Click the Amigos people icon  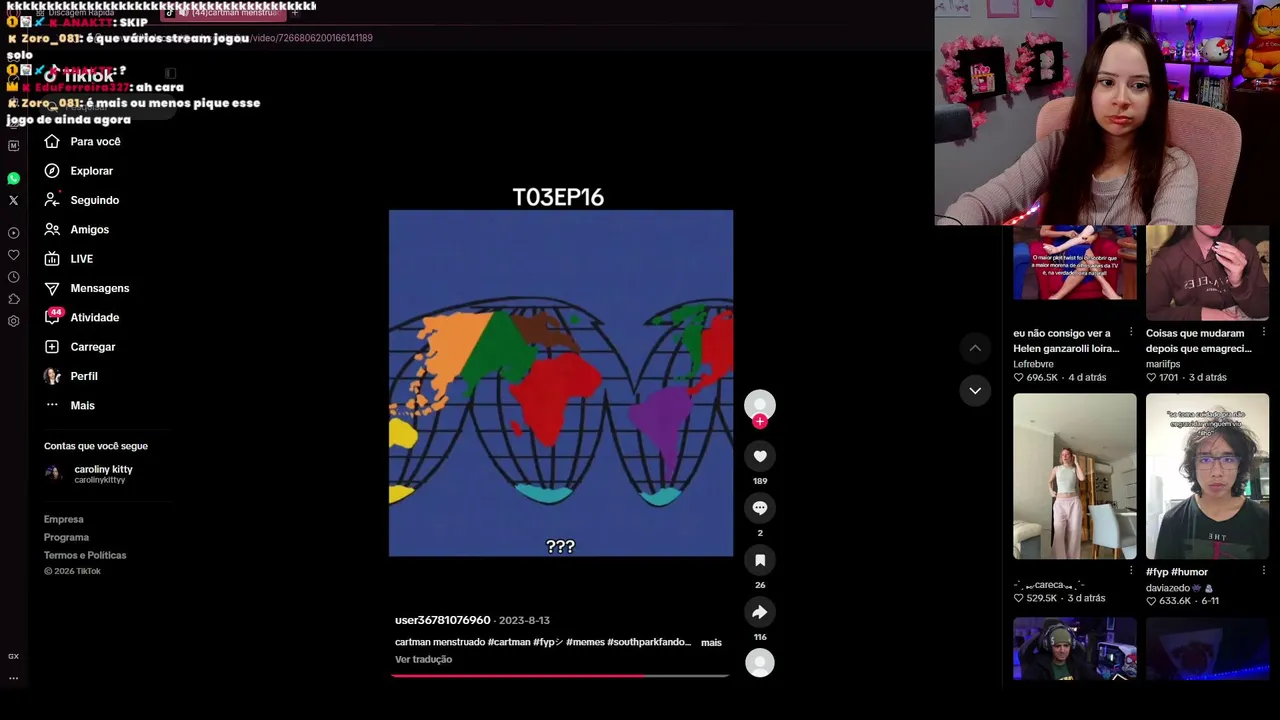click(52, 229)
